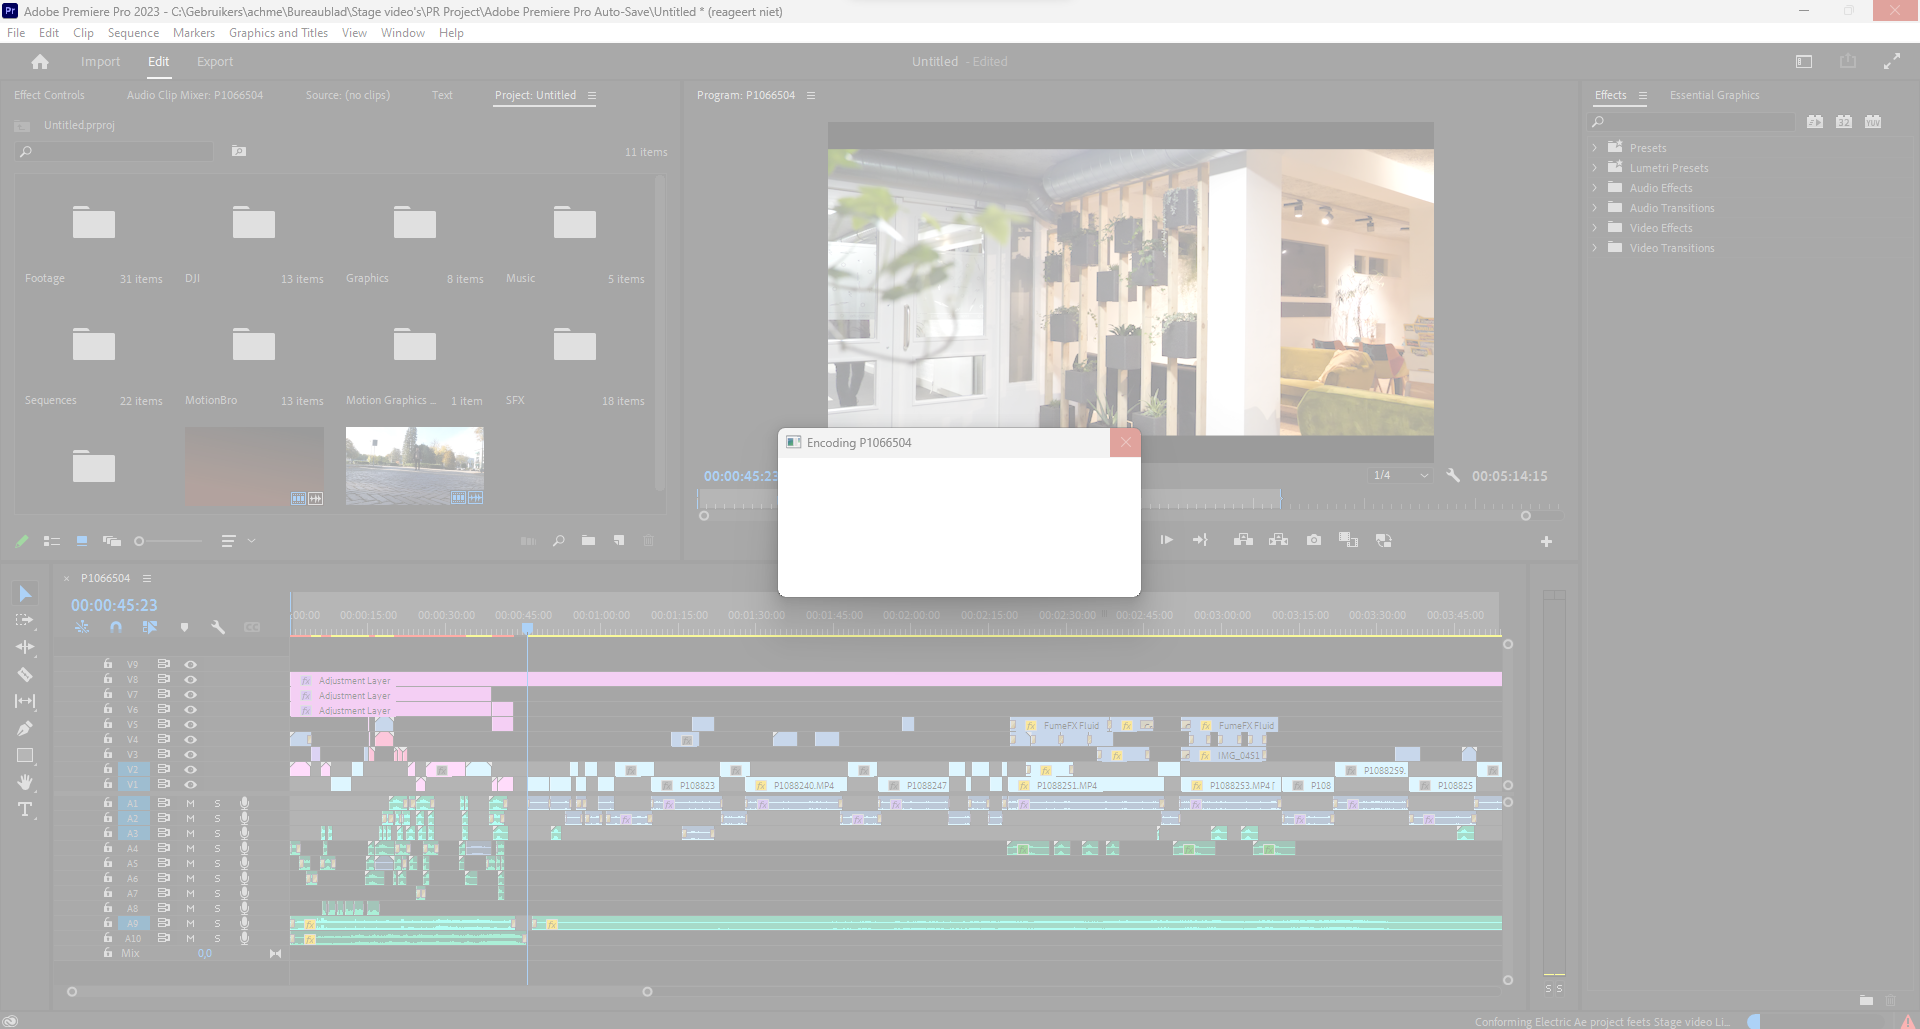Hide video track V3 with eye icon
The image size is (1920, 1029).
(190, 754)
